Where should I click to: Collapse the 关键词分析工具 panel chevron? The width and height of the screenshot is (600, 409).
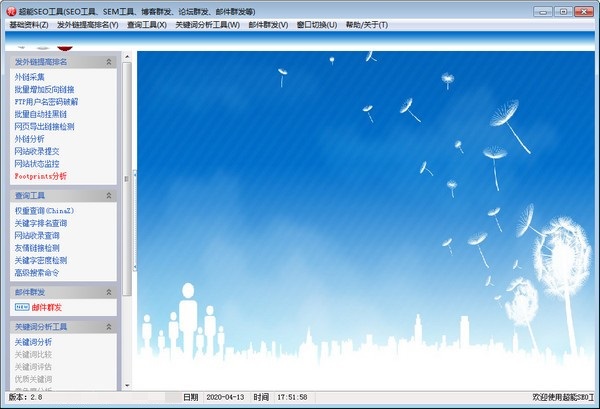(x=108, y=326)
